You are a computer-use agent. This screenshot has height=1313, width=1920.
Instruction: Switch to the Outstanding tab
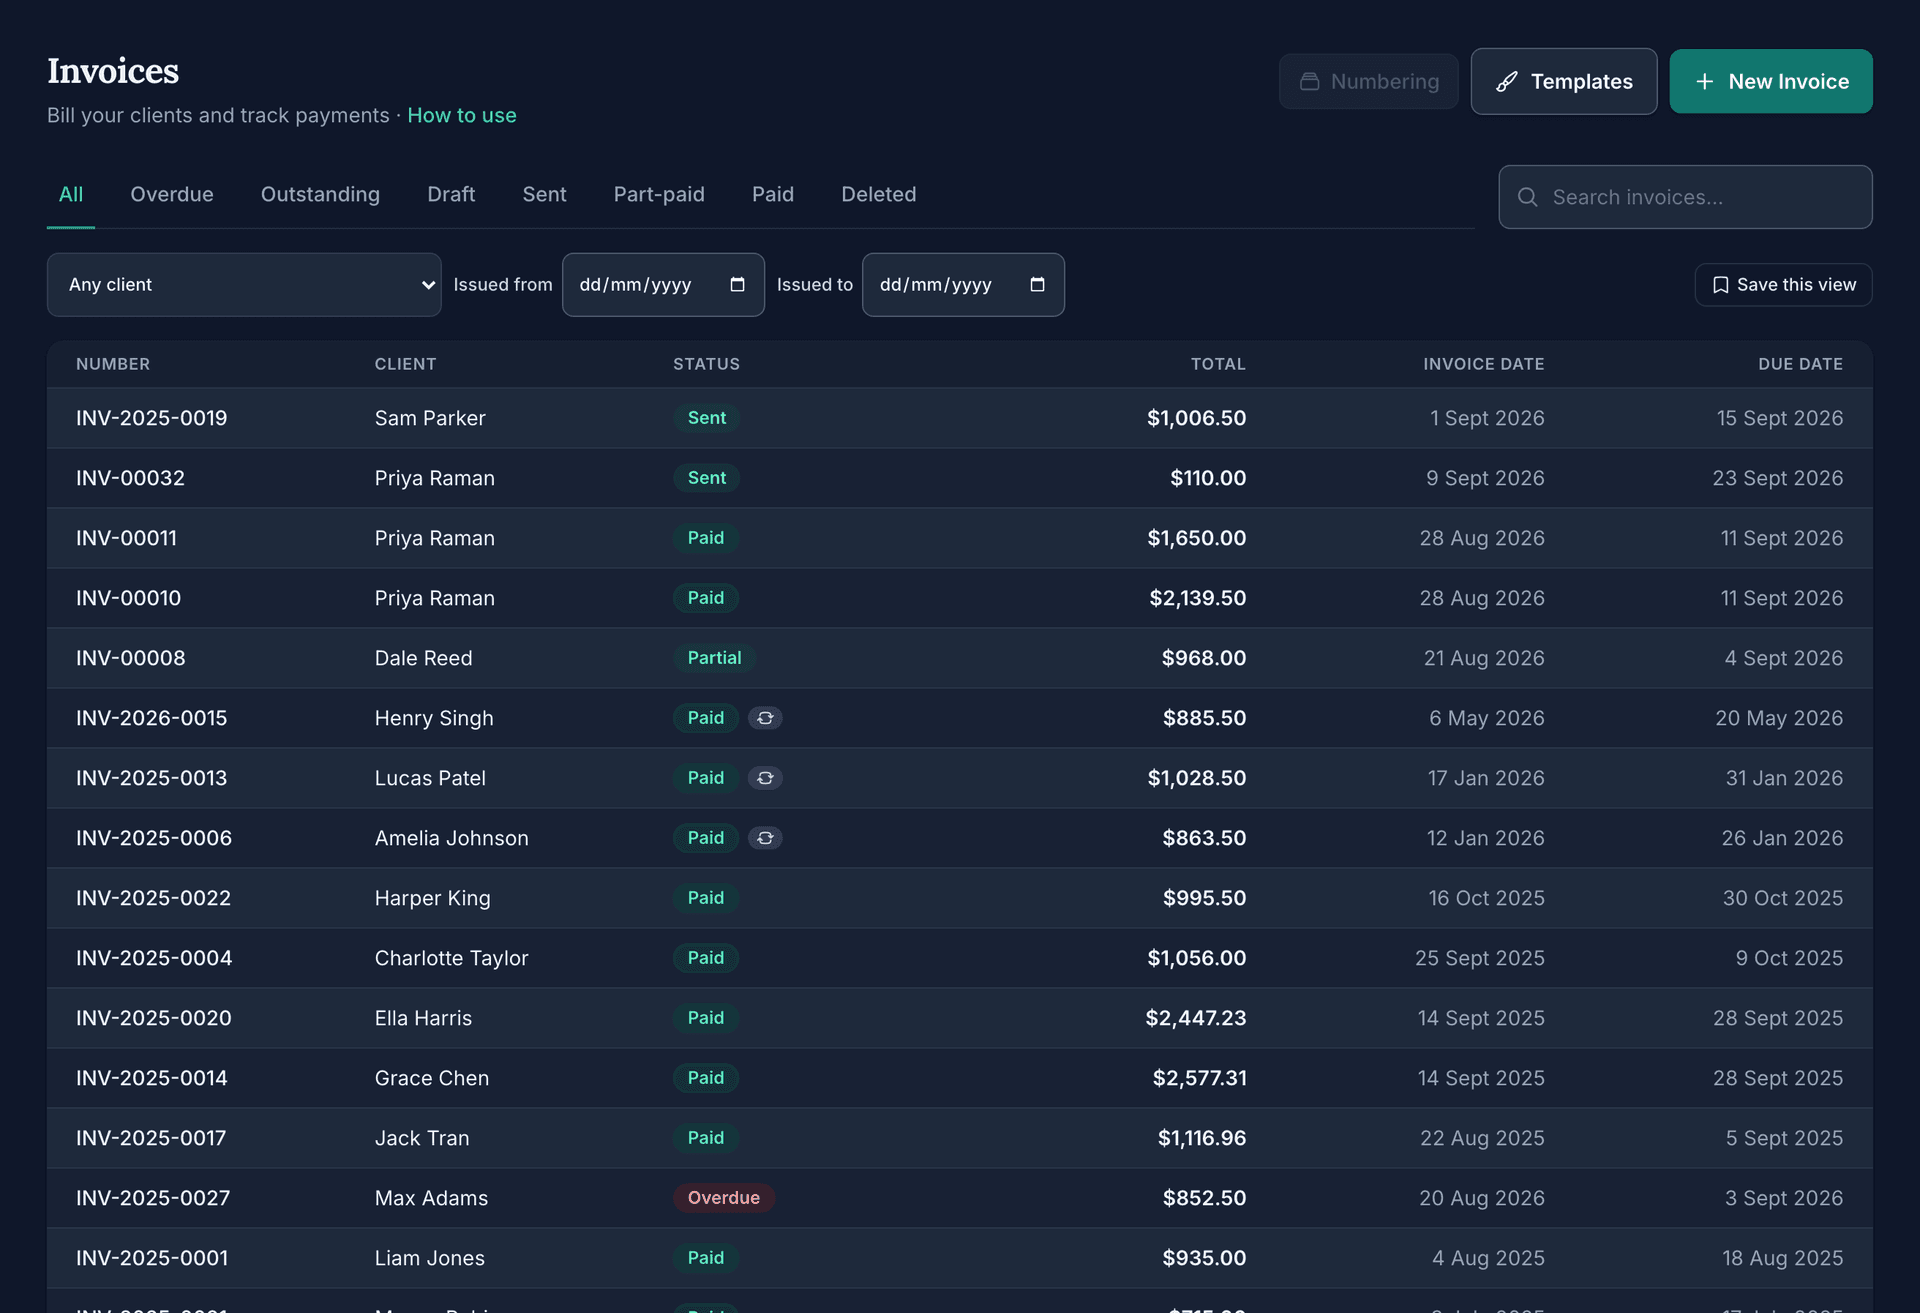[x=320, y=194]
